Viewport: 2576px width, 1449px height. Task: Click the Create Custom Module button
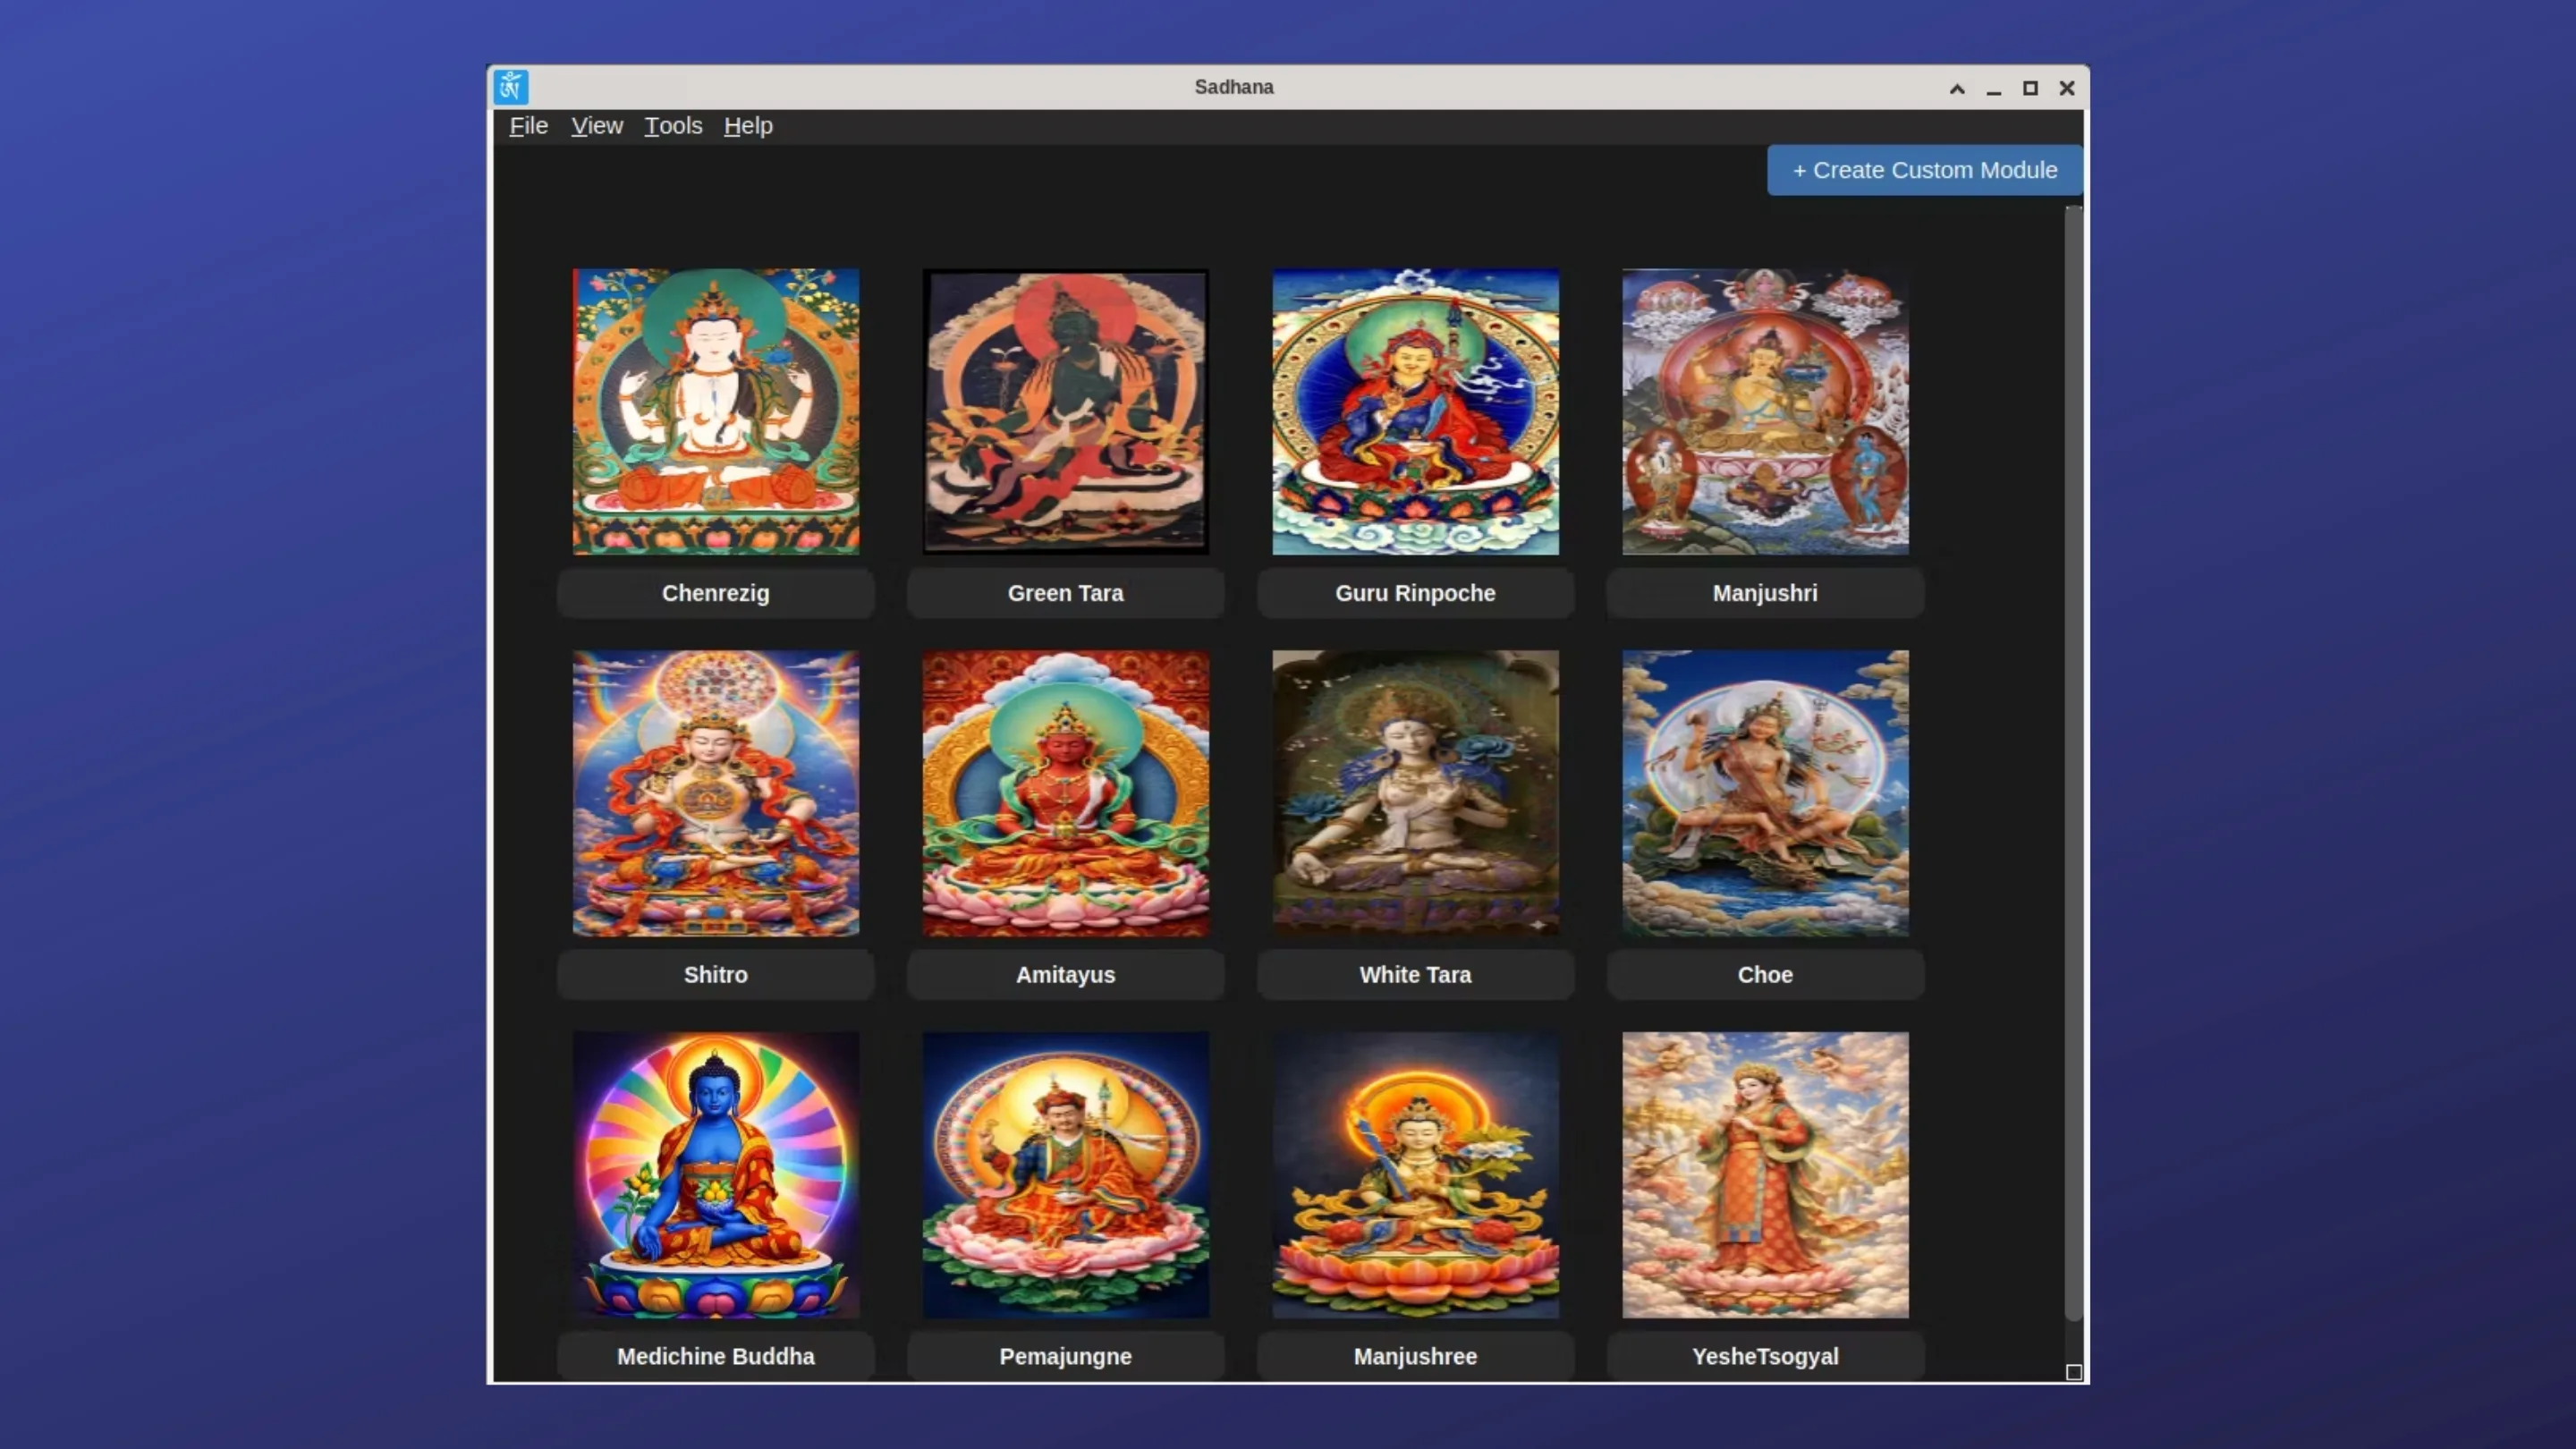pyautogui.click(x=1923, y=169)
